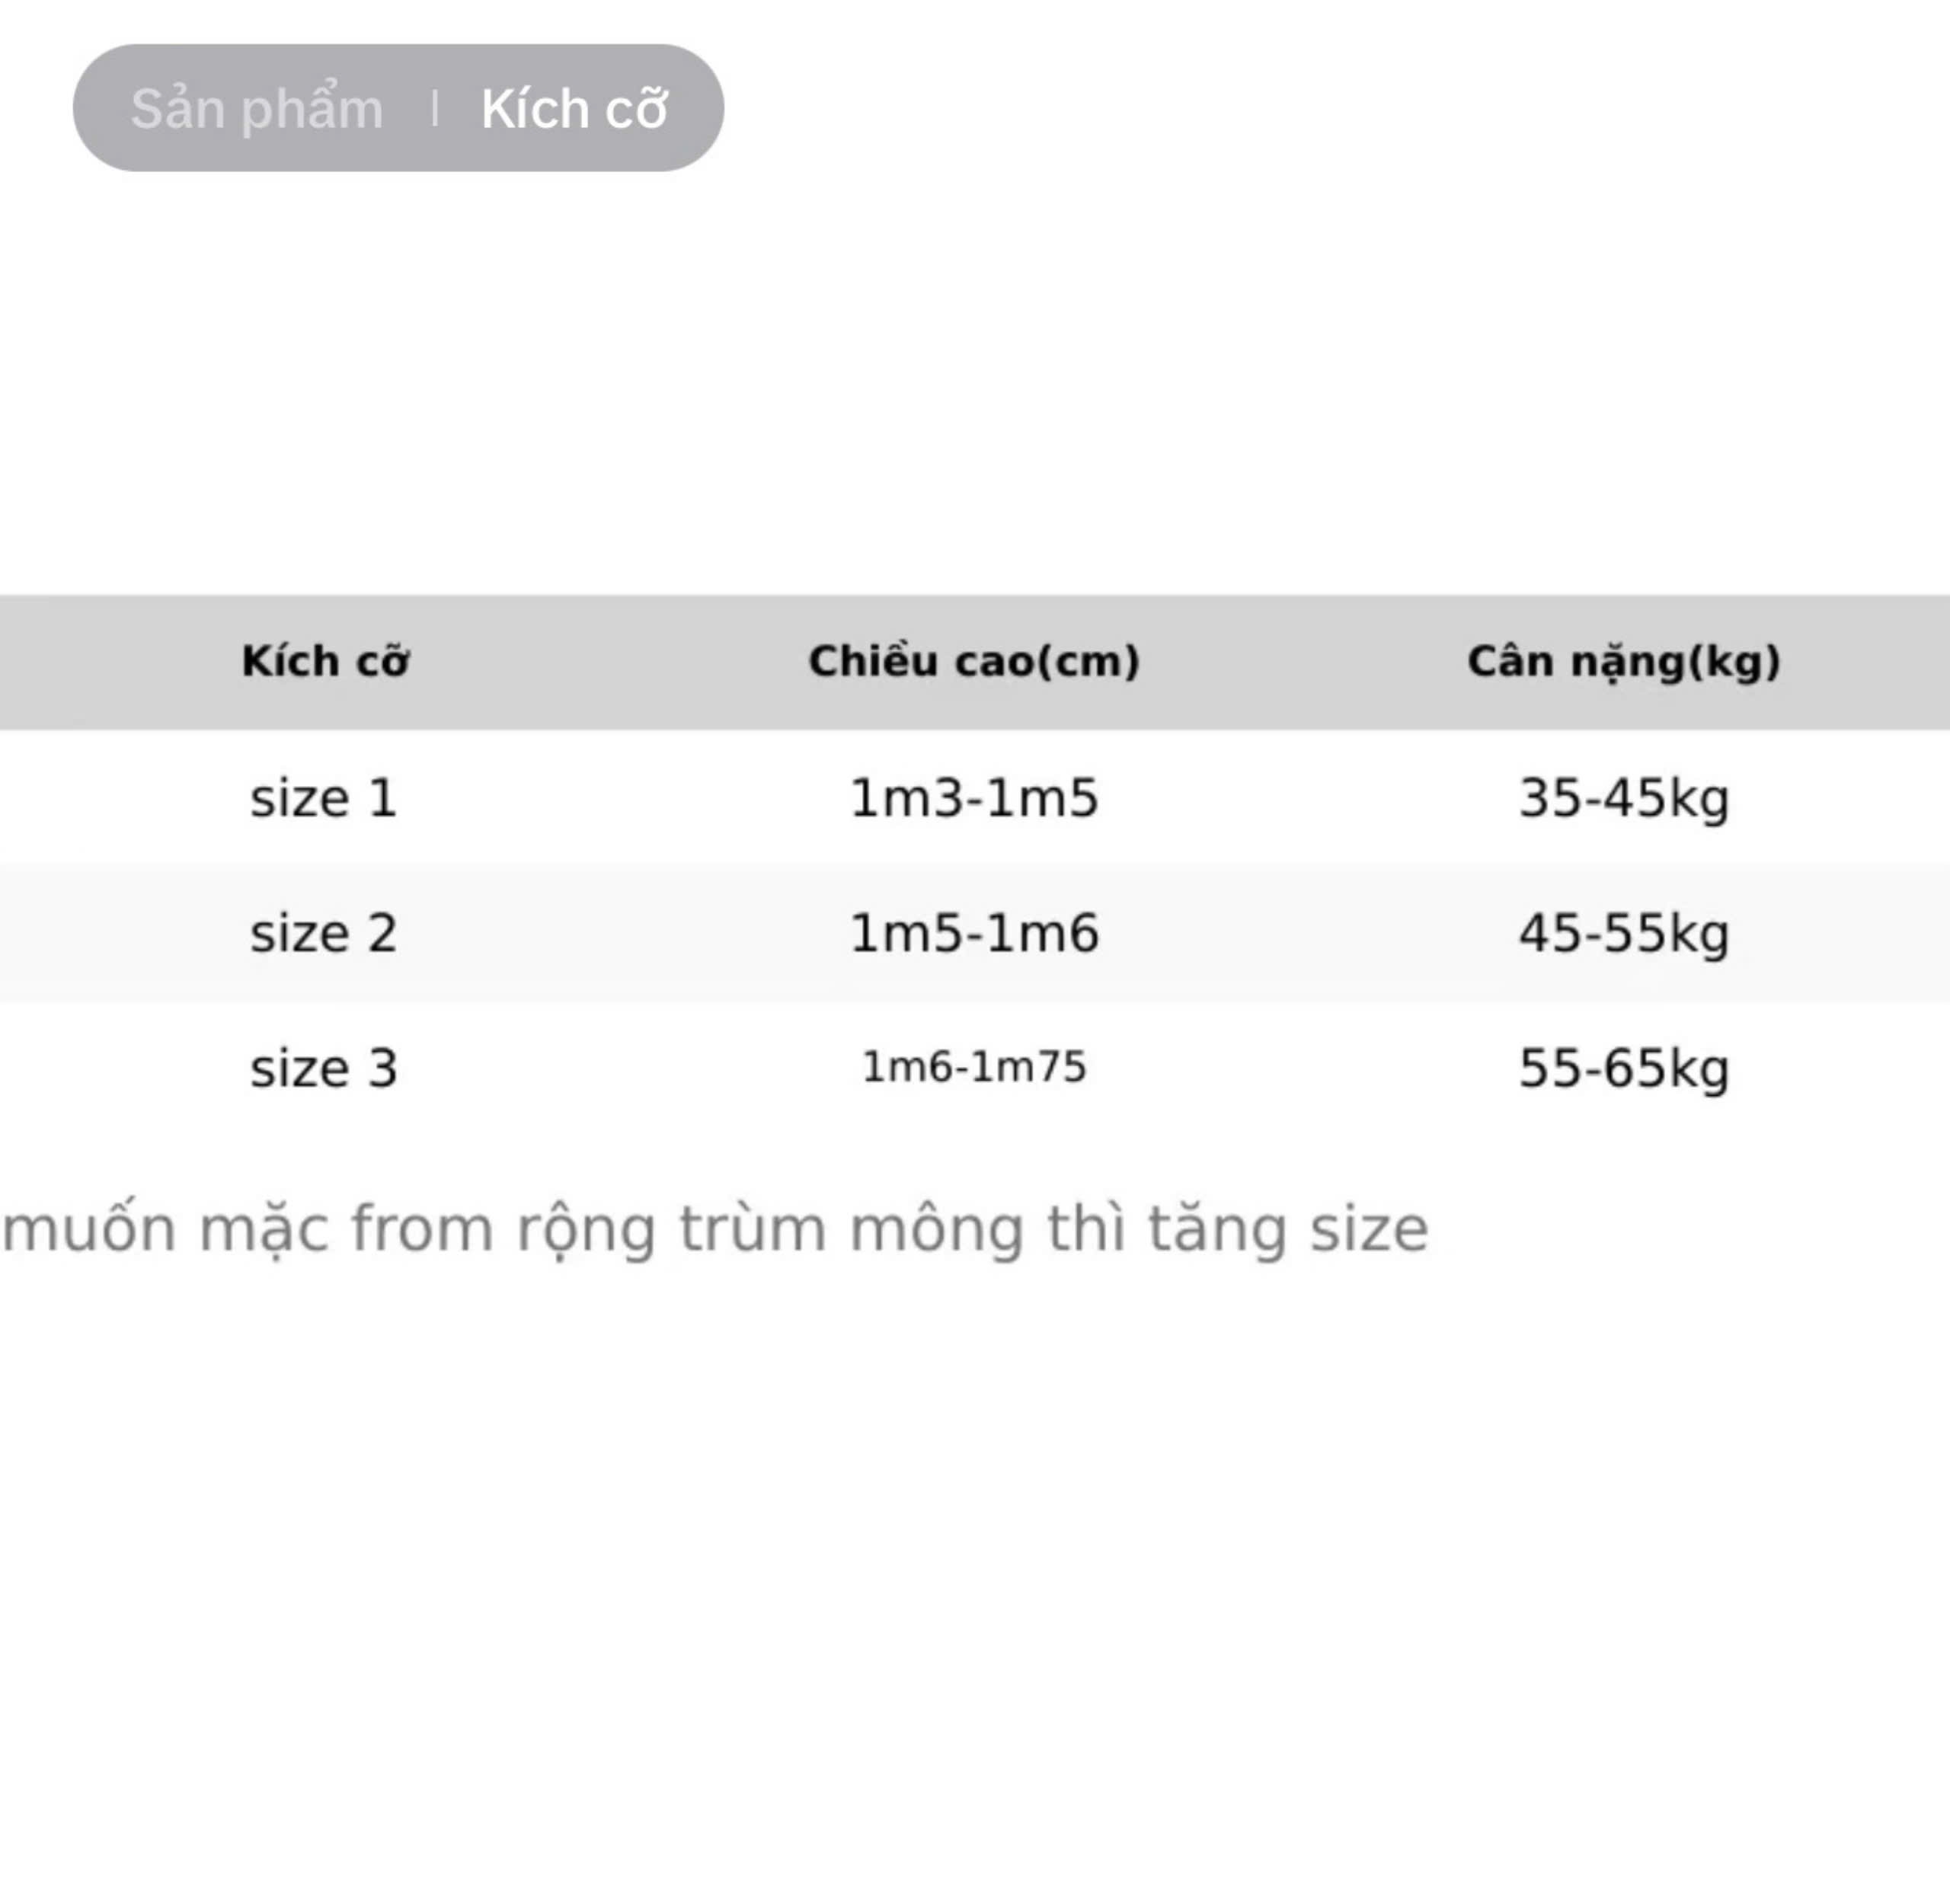Screen dimensions: 1950x1904
Task: Click the word 'from' in the size note
Action: coord(421,1228)
